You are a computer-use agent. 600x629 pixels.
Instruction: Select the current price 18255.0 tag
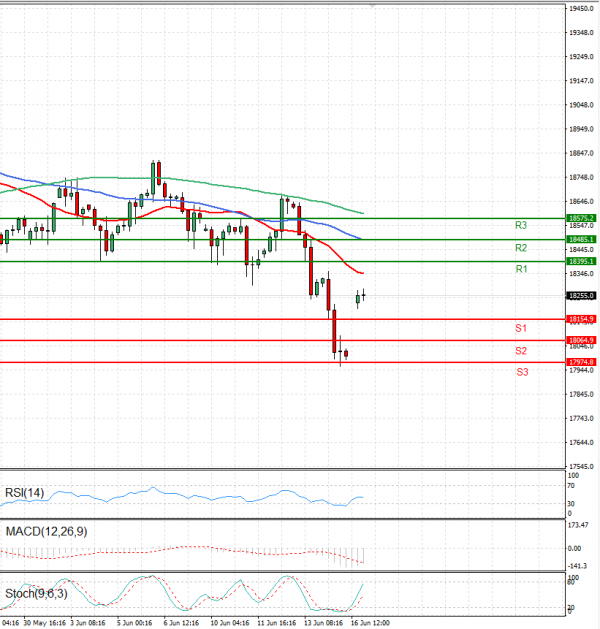(x=581, y=296)
